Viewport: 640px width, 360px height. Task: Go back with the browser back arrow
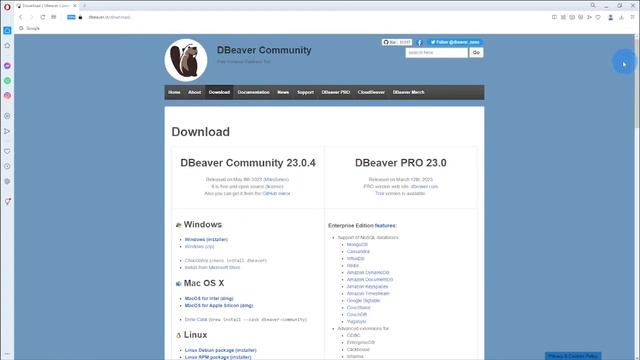point(21,17)
